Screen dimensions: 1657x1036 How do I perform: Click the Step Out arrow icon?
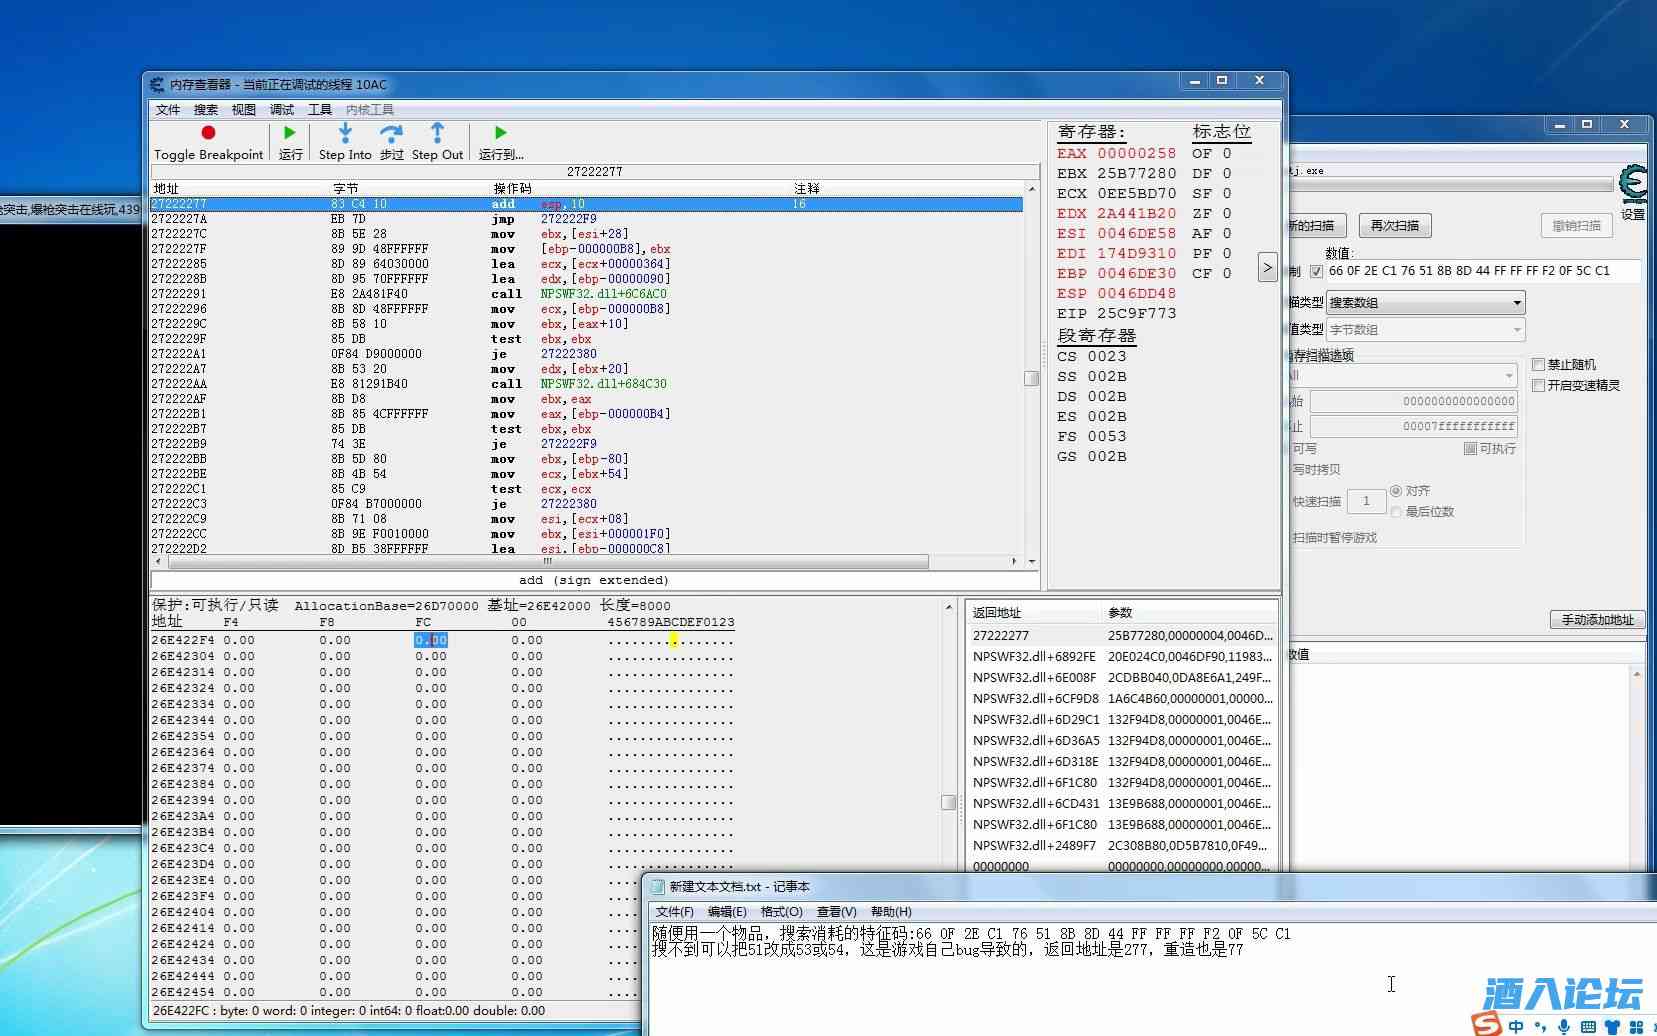(437, 133)
